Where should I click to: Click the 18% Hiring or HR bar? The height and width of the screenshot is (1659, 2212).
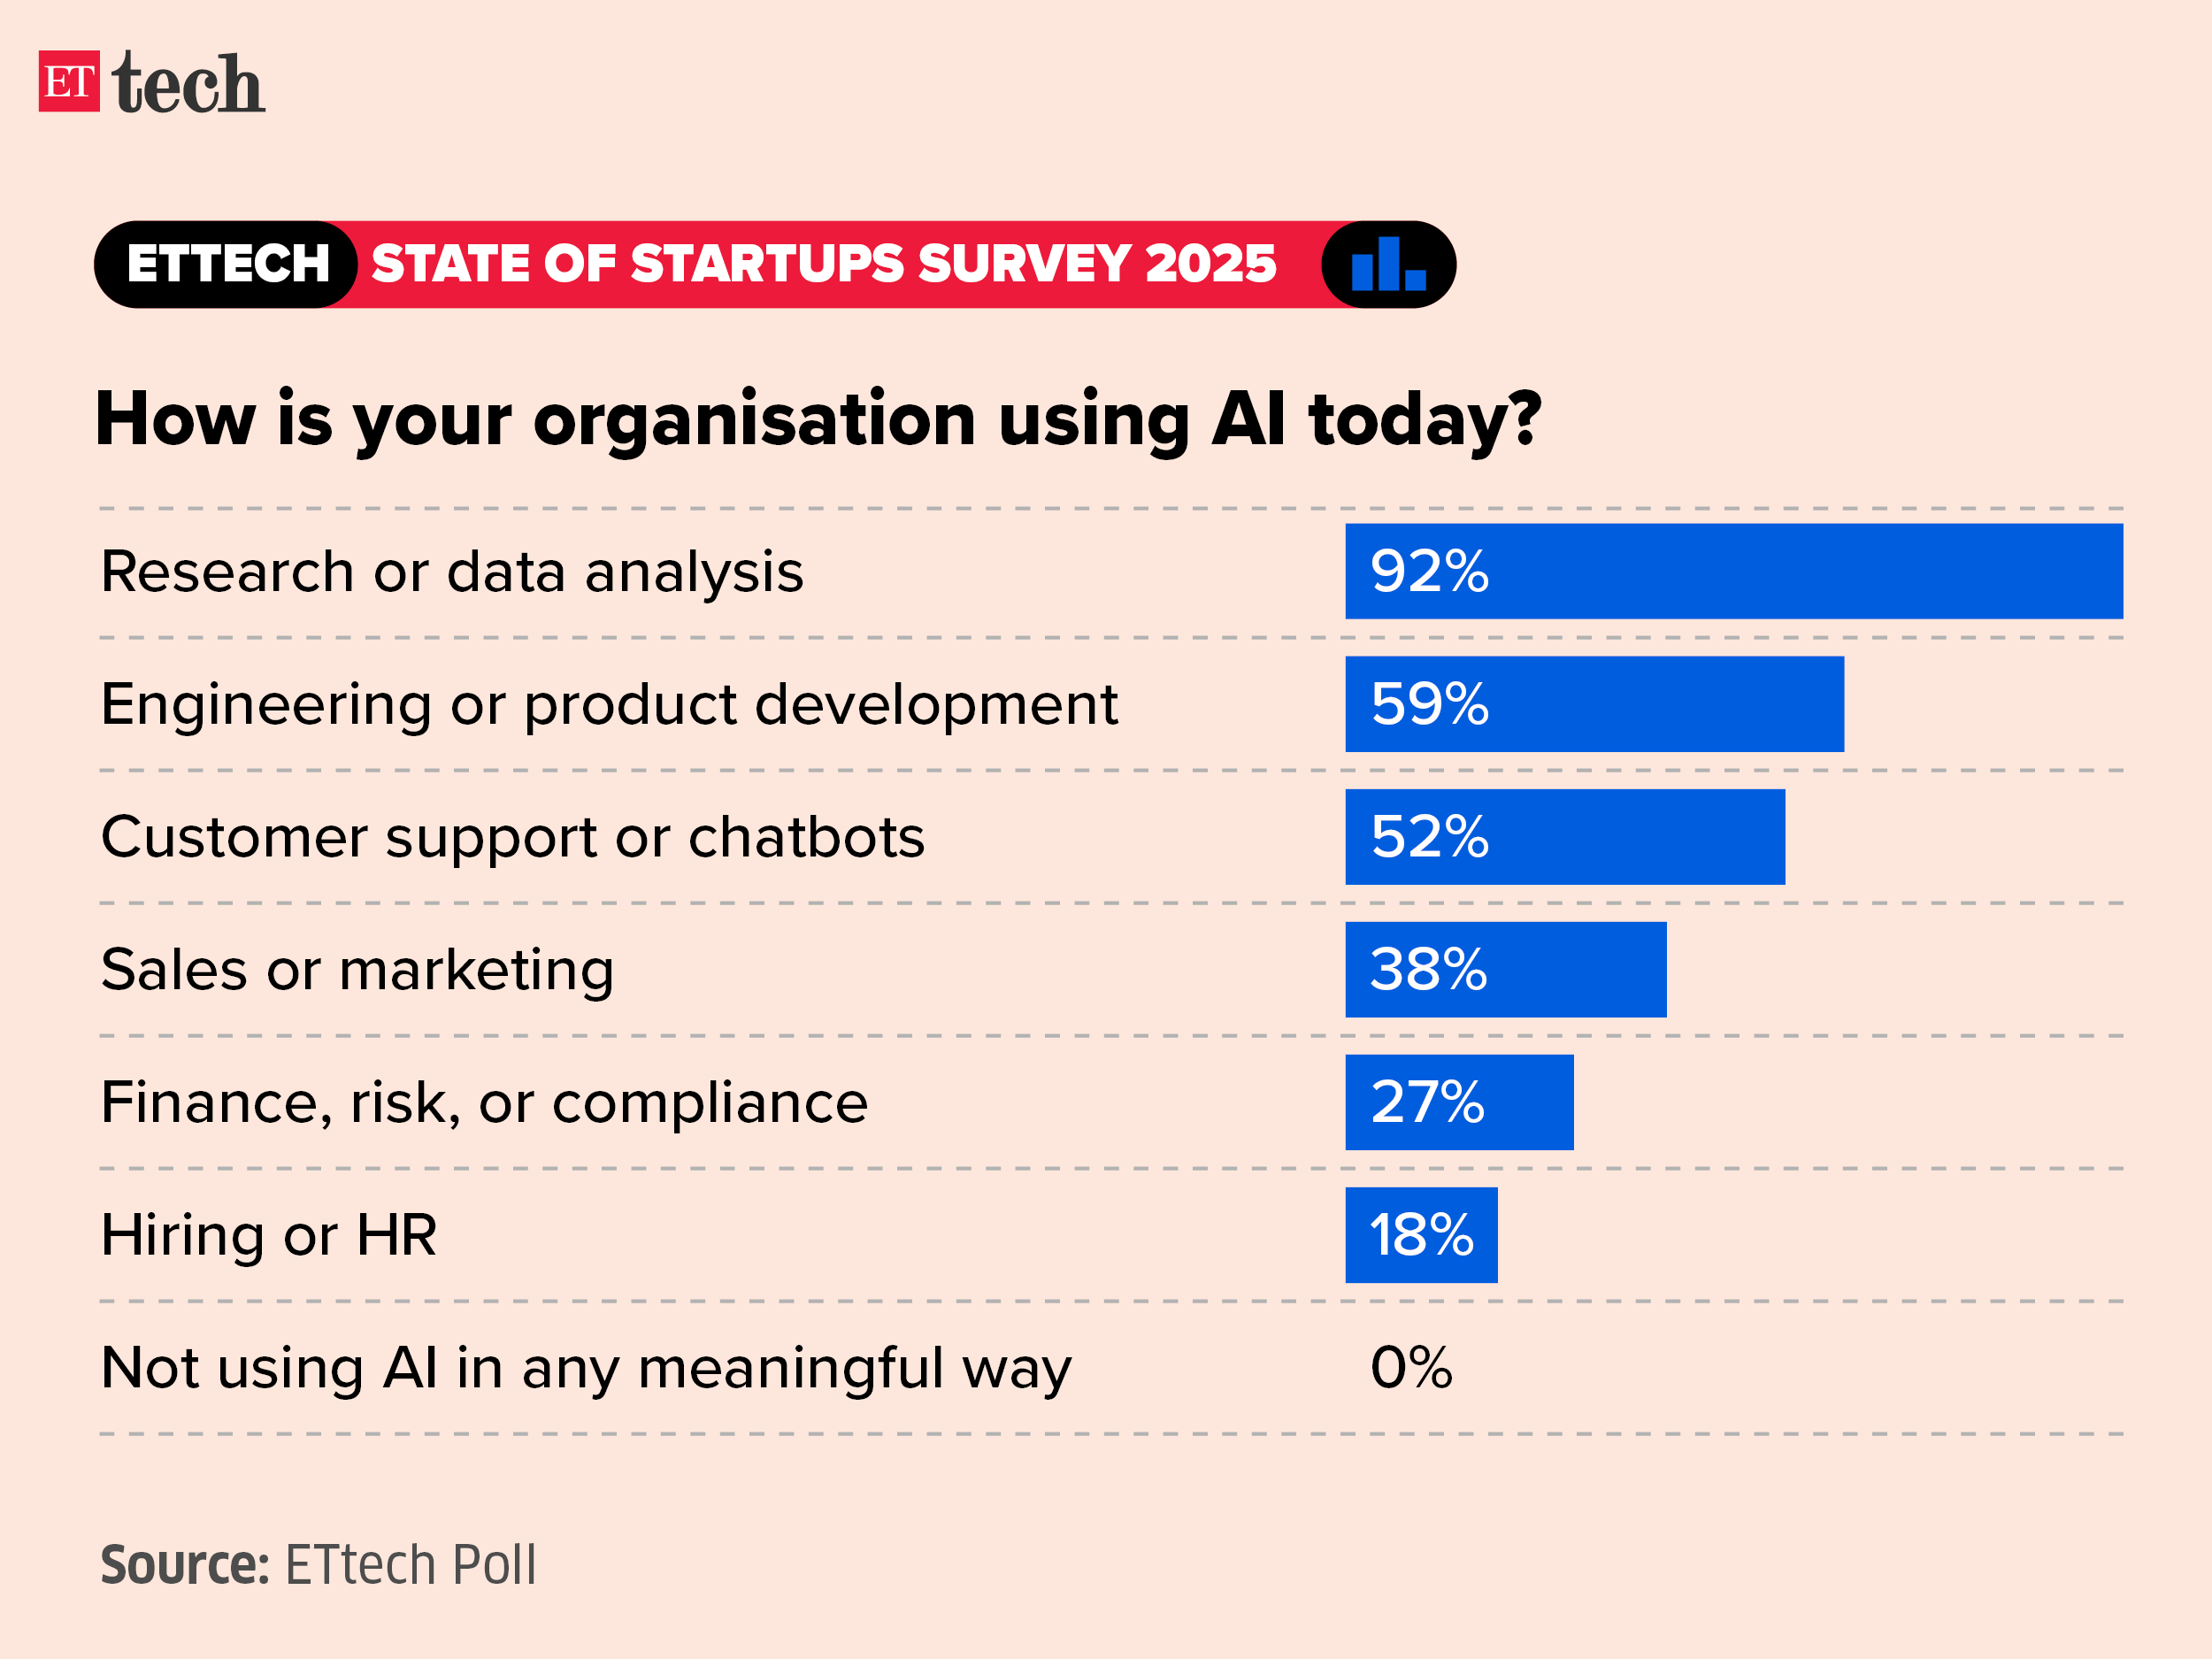point(1421,1235)
